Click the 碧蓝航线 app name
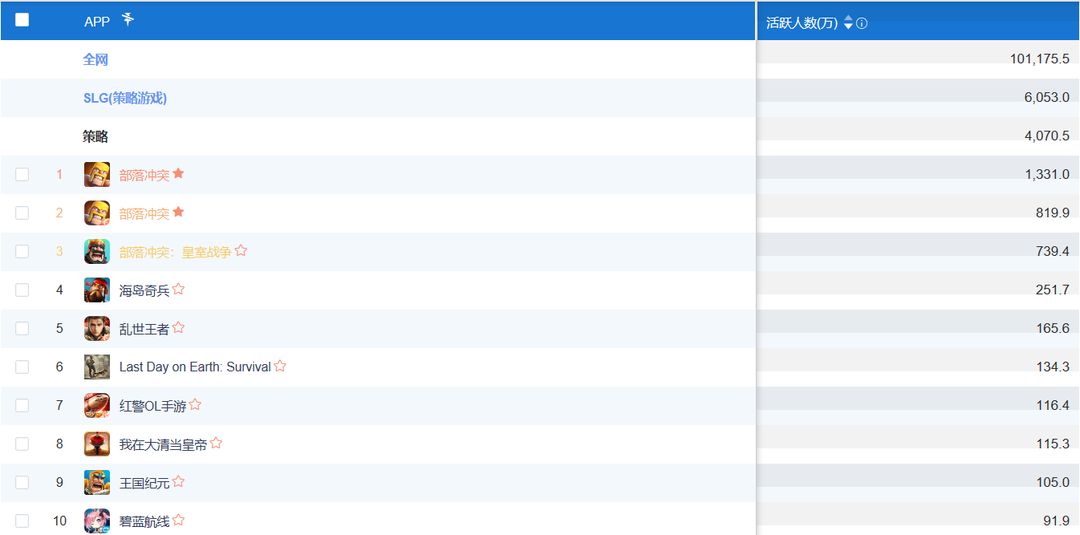1080x535 pixels. click(144, 522)
